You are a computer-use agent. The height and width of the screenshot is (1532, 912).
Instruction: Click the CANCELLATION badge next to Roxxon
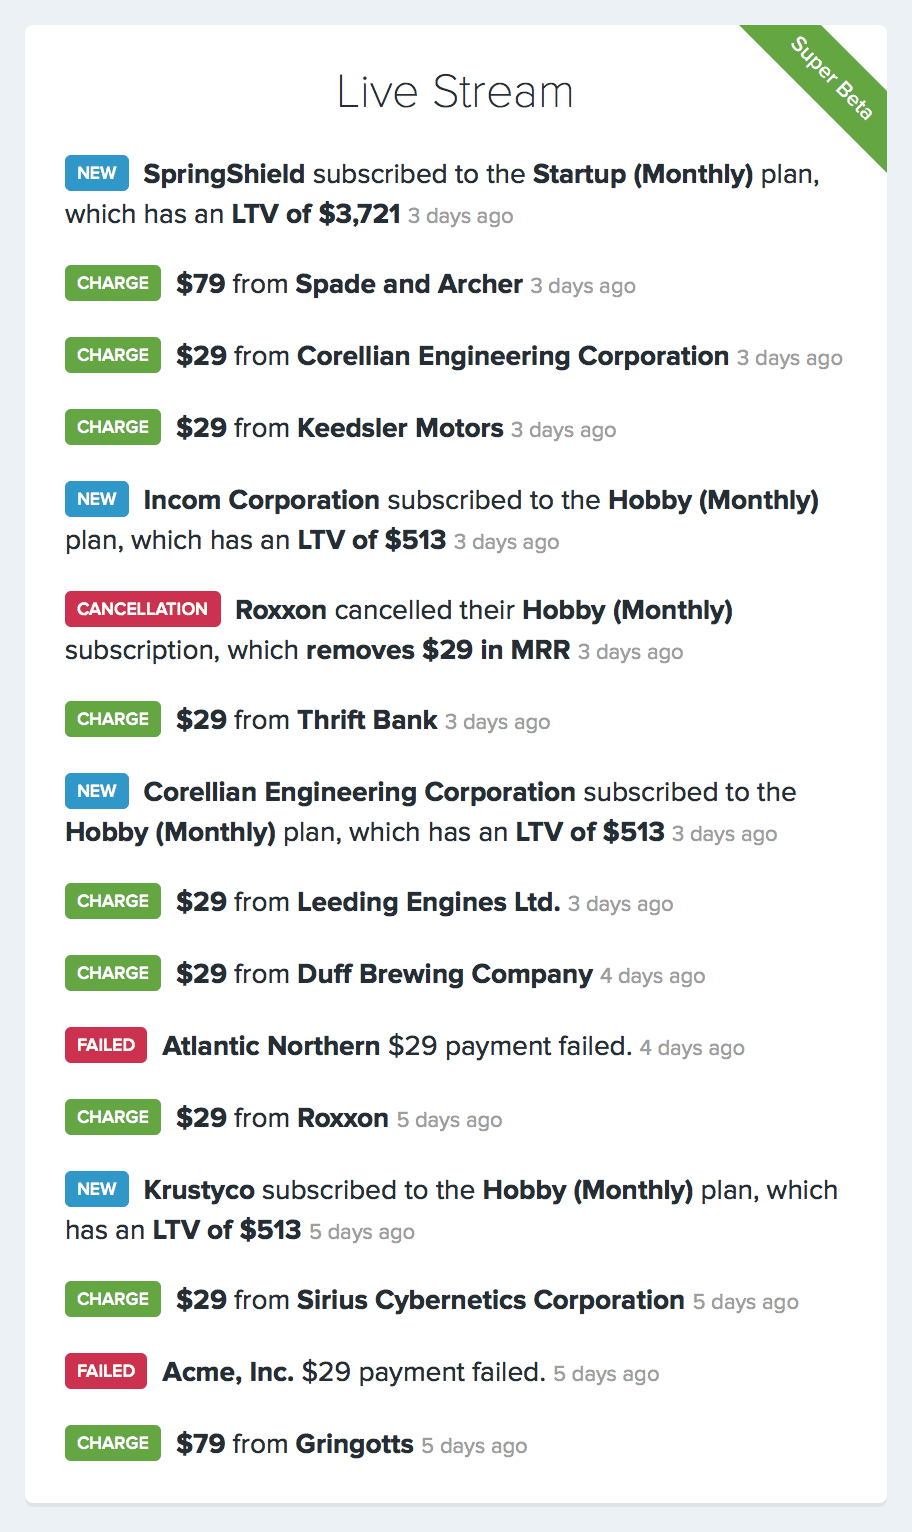pyautogui.click(x=143, y=609)
